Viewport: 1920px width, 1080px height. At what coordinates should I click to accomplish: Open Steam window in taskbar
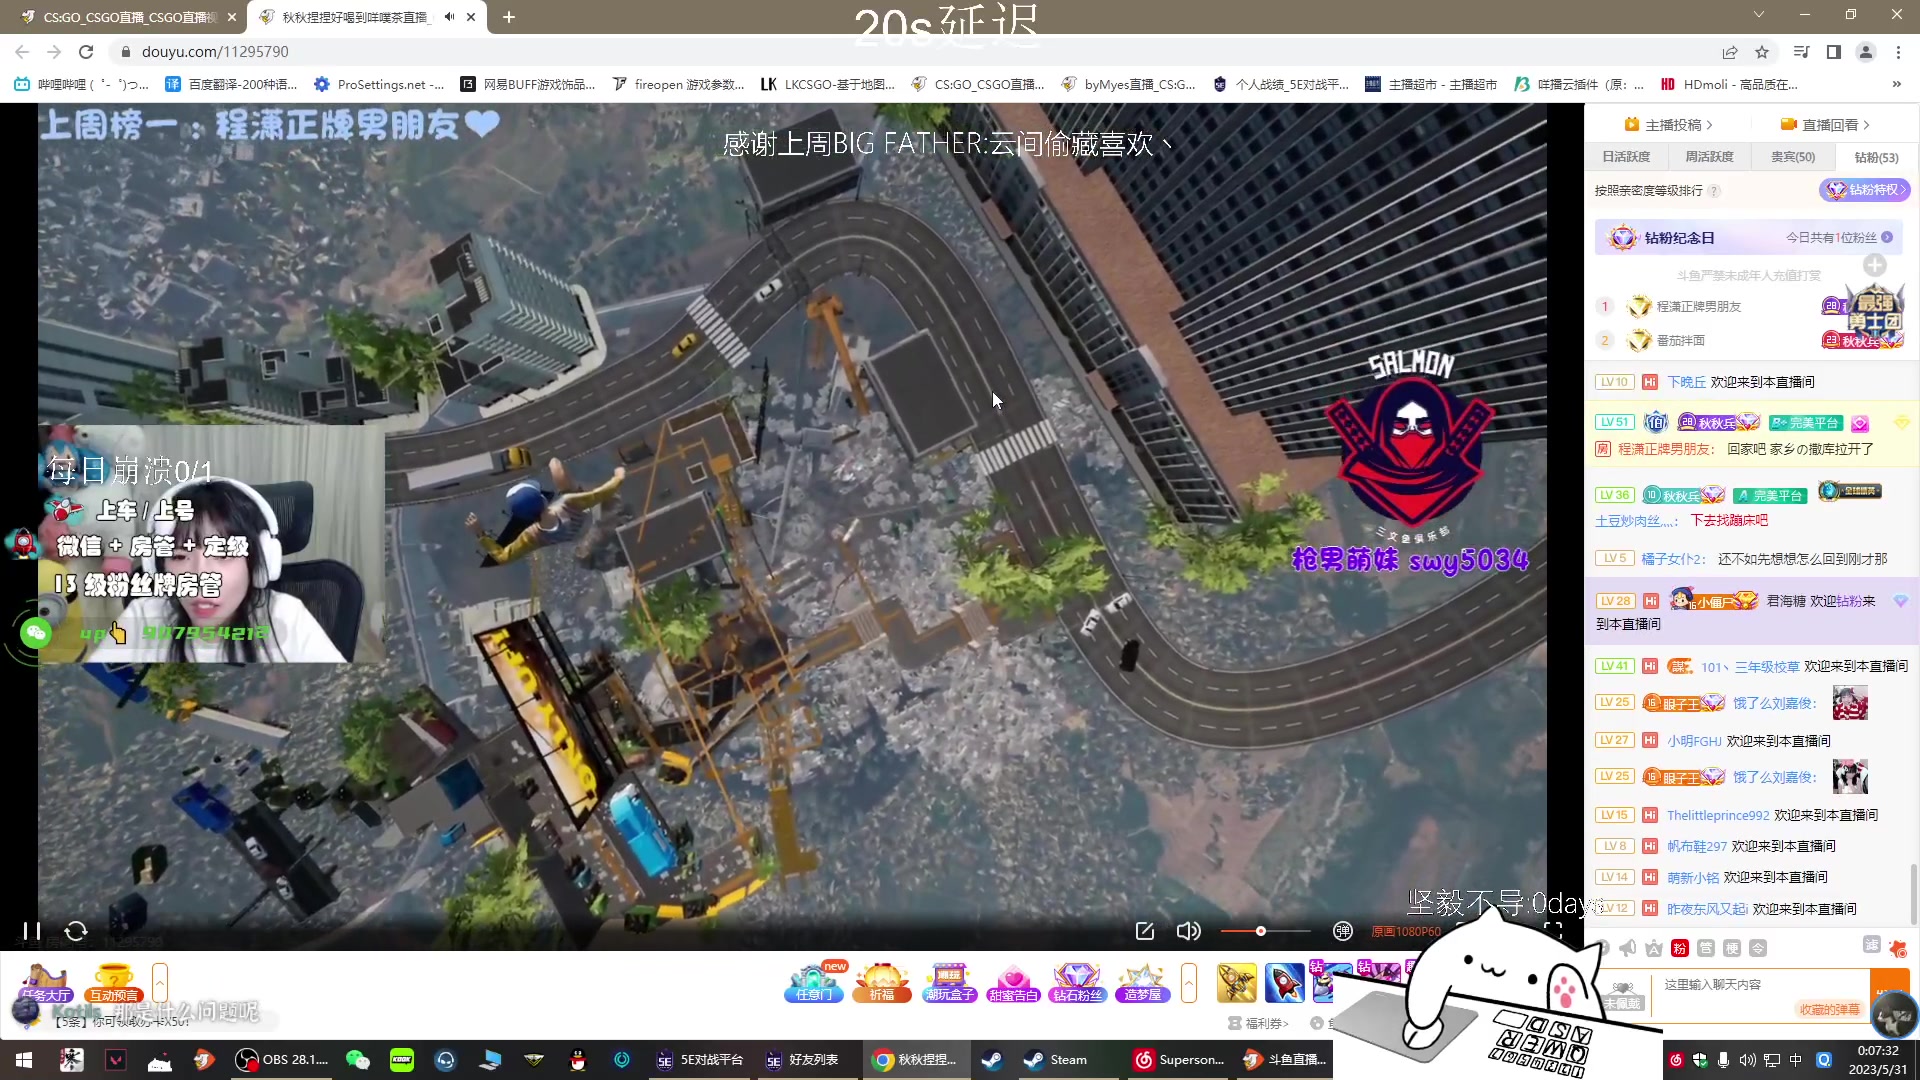point(1055,1060)
